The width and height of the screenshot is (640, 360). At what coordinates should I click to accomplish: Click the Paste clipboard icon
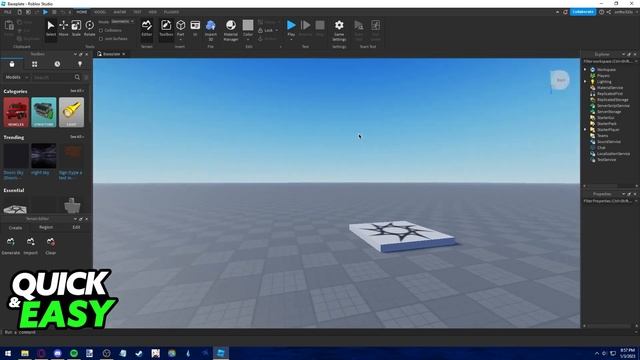point(9,27)
